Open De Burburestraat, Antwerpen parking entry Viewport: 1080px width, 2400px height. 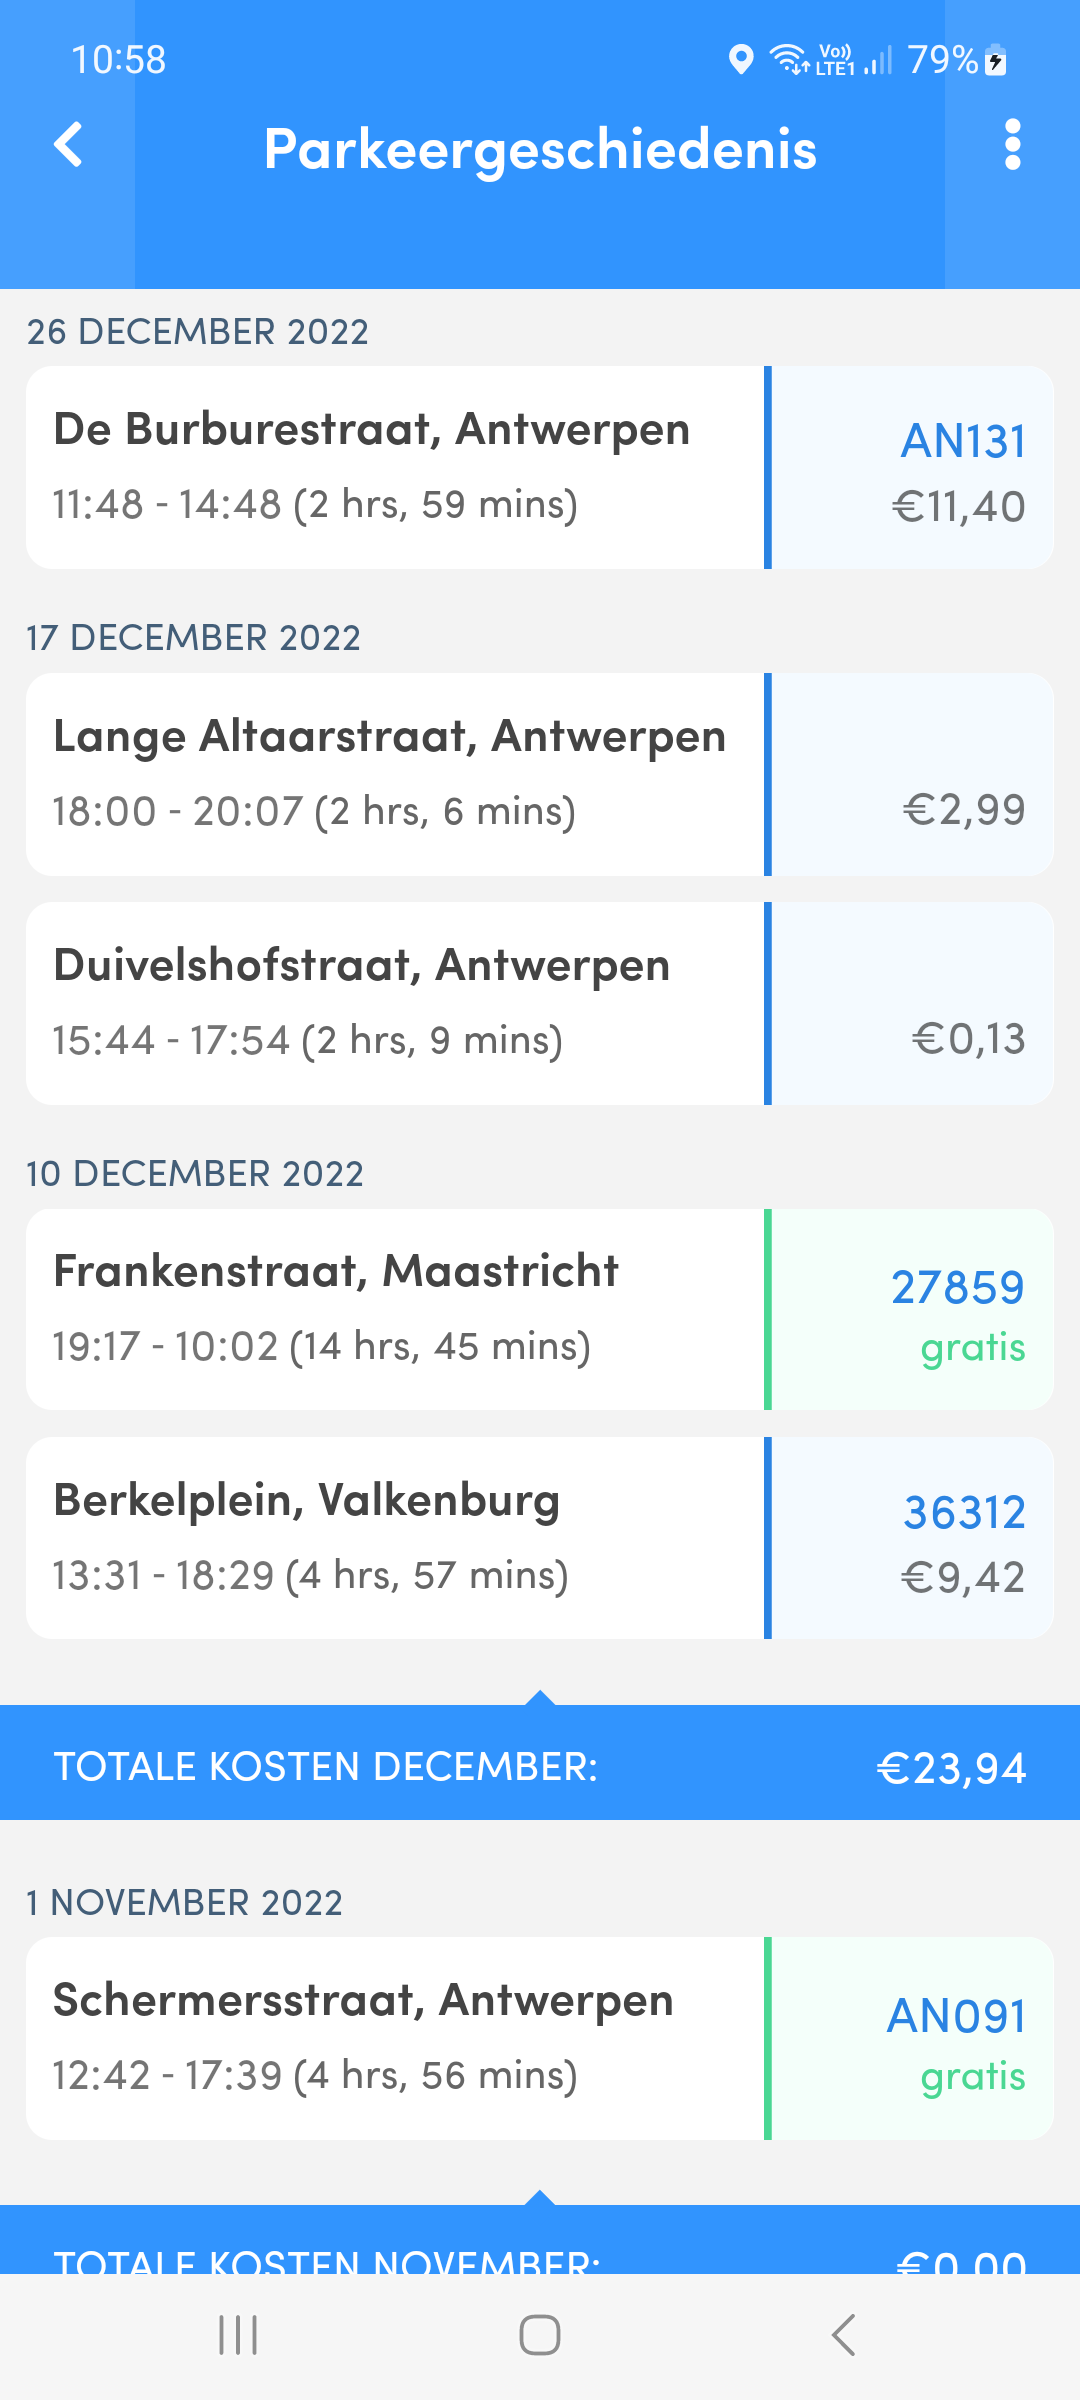coord(540,468)
